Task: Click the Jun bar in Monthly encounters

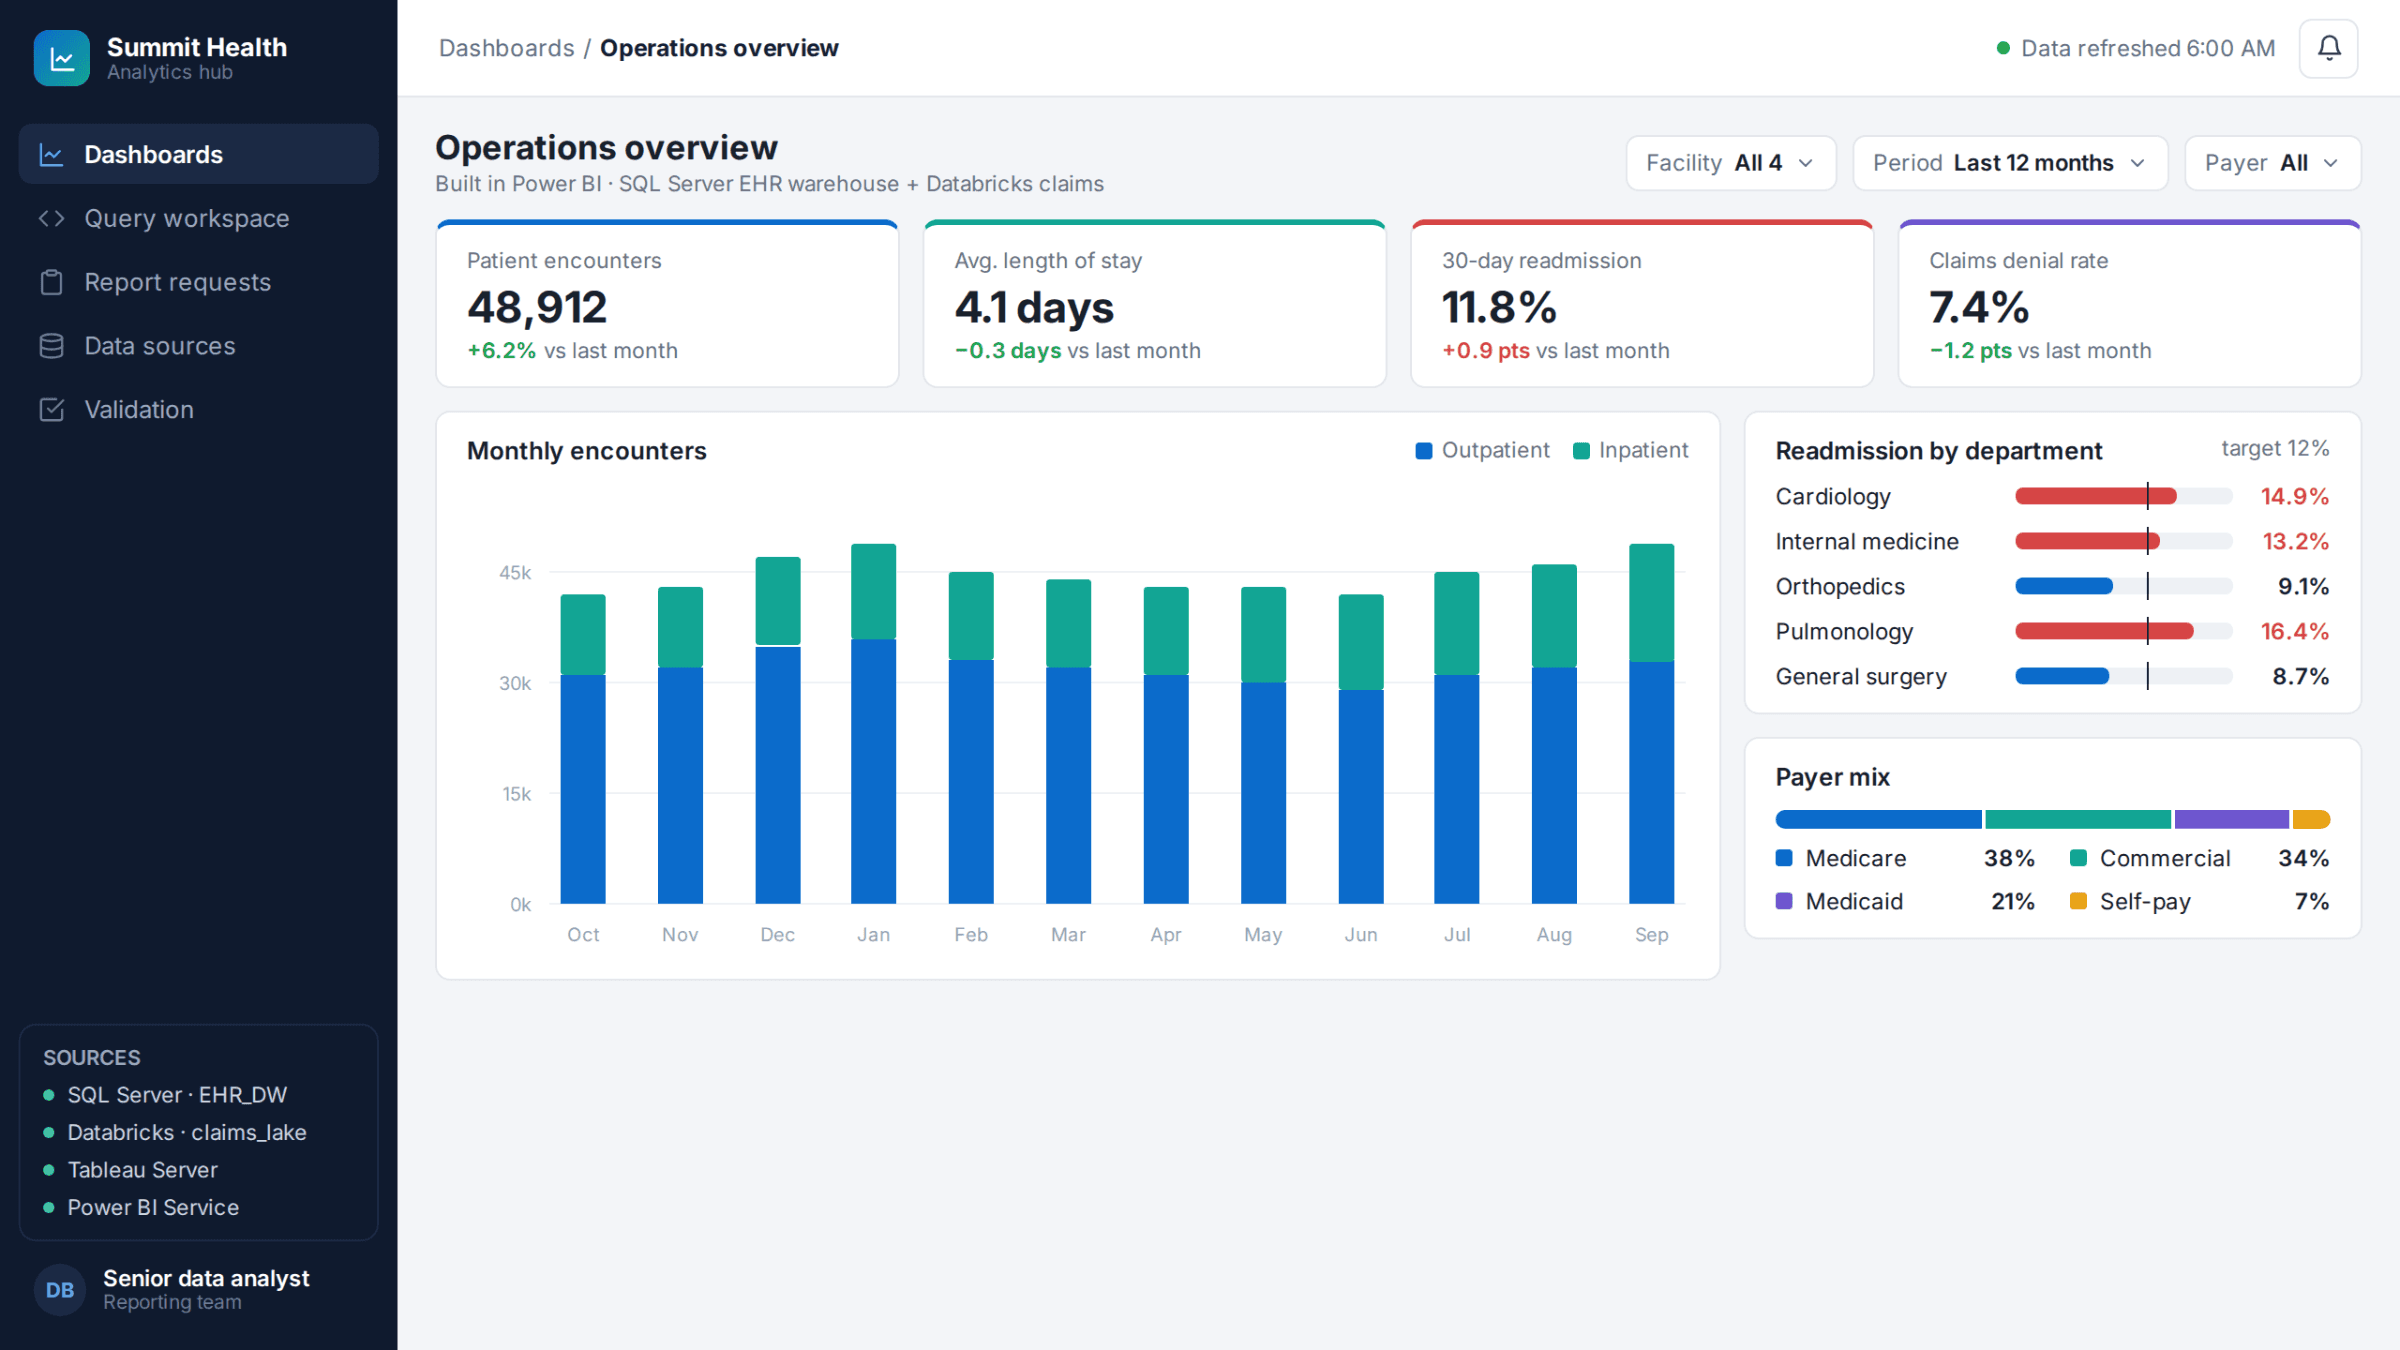Action: (x=1361, y=749)
